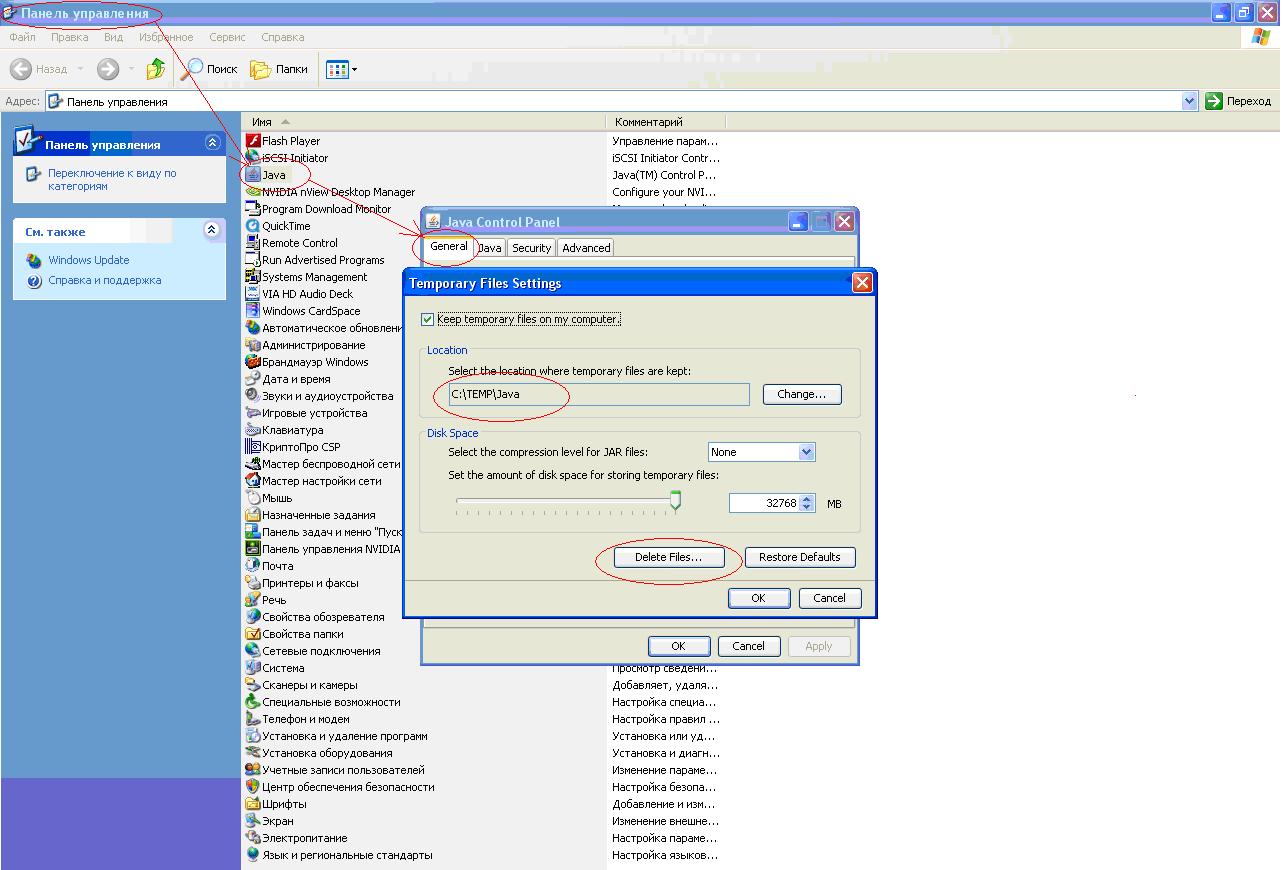Select the Электропитание icon
Viewport: 1286px width, 870px height.
(253, 838)
